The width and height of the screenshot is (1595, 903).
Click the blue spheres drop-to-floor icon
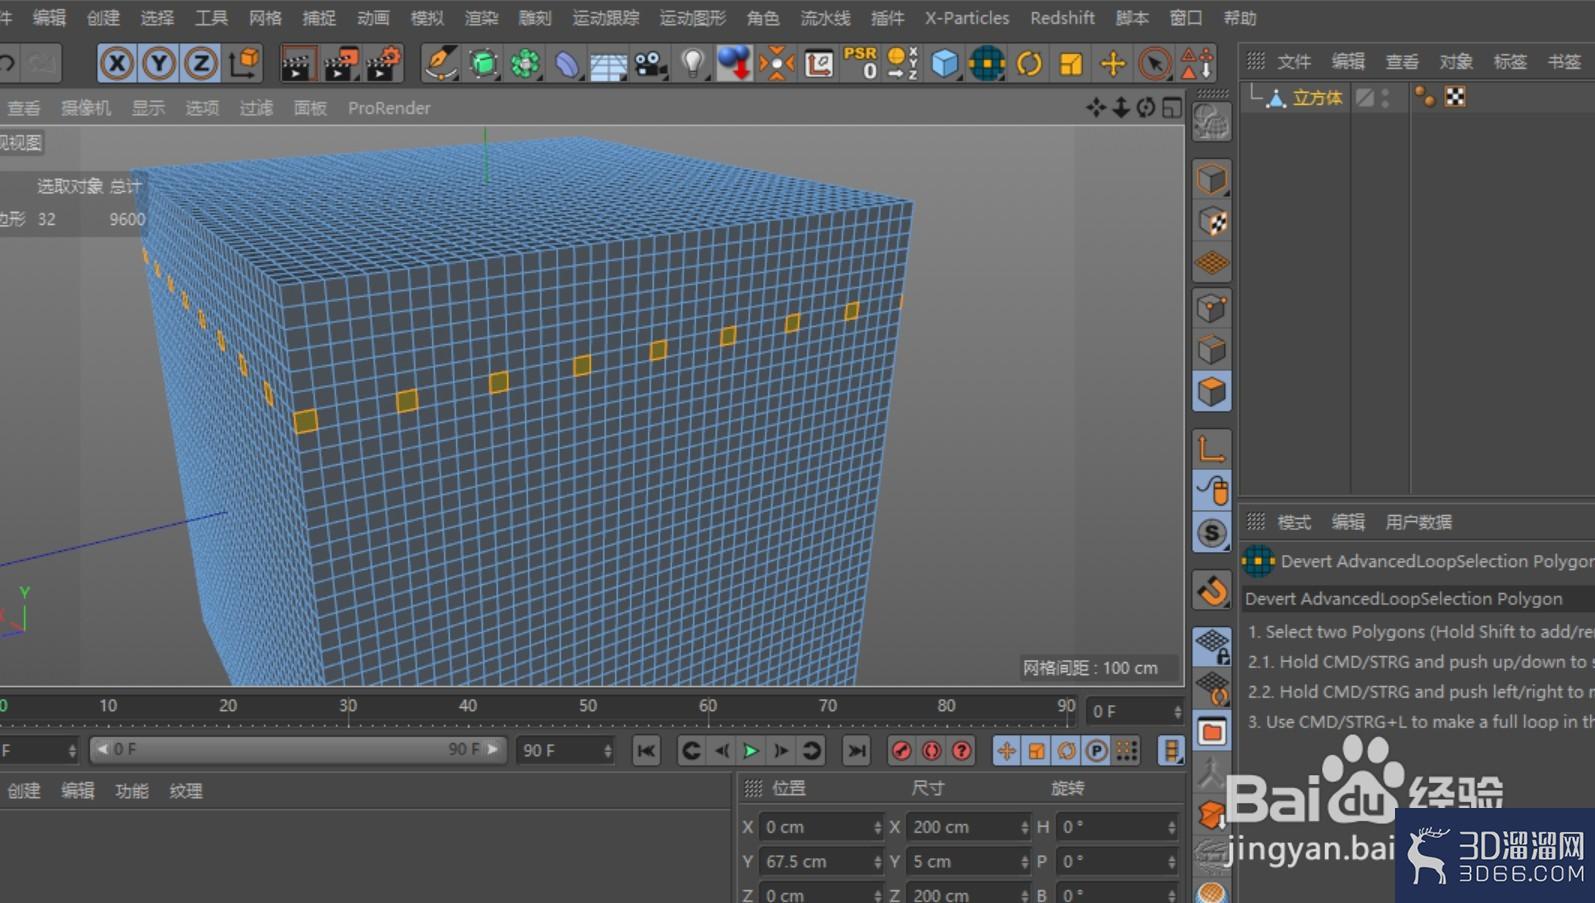(x=734, y=64)
